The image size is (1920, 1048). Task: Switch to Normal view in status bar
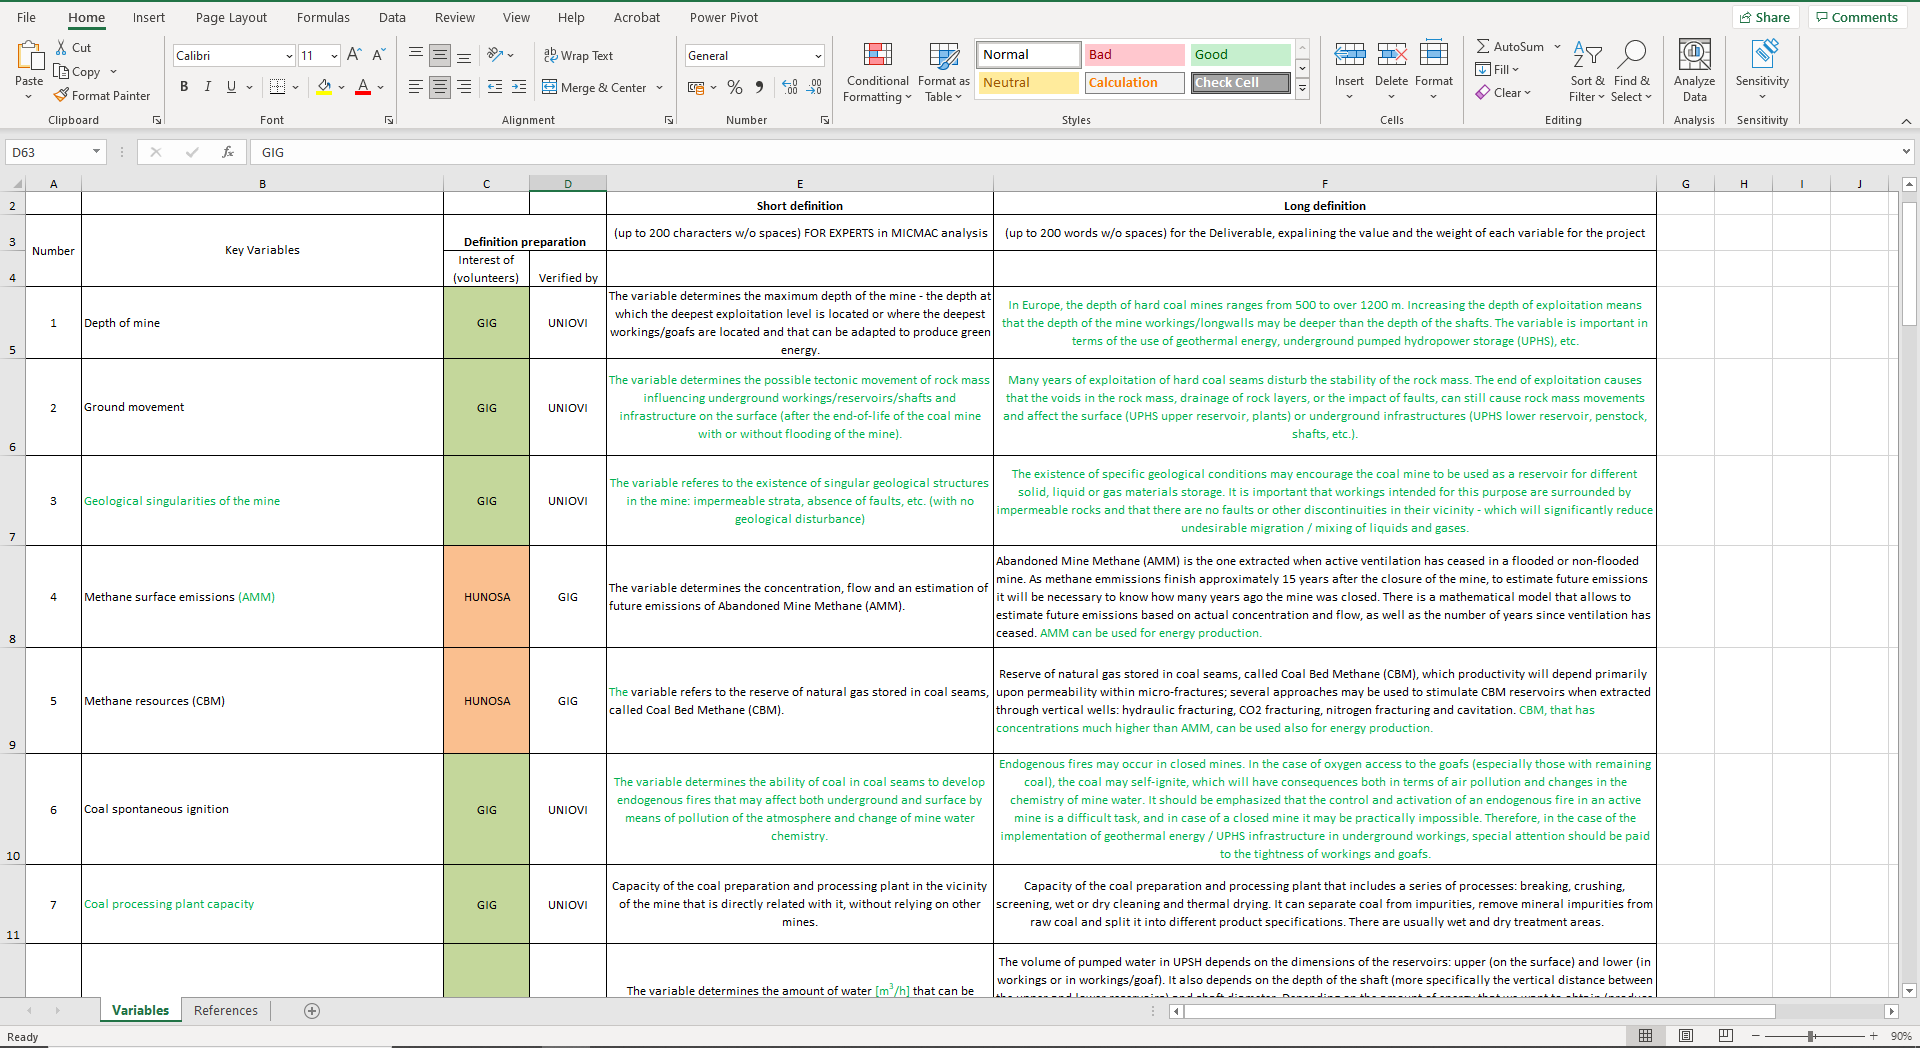(x=1645, y=1036)
